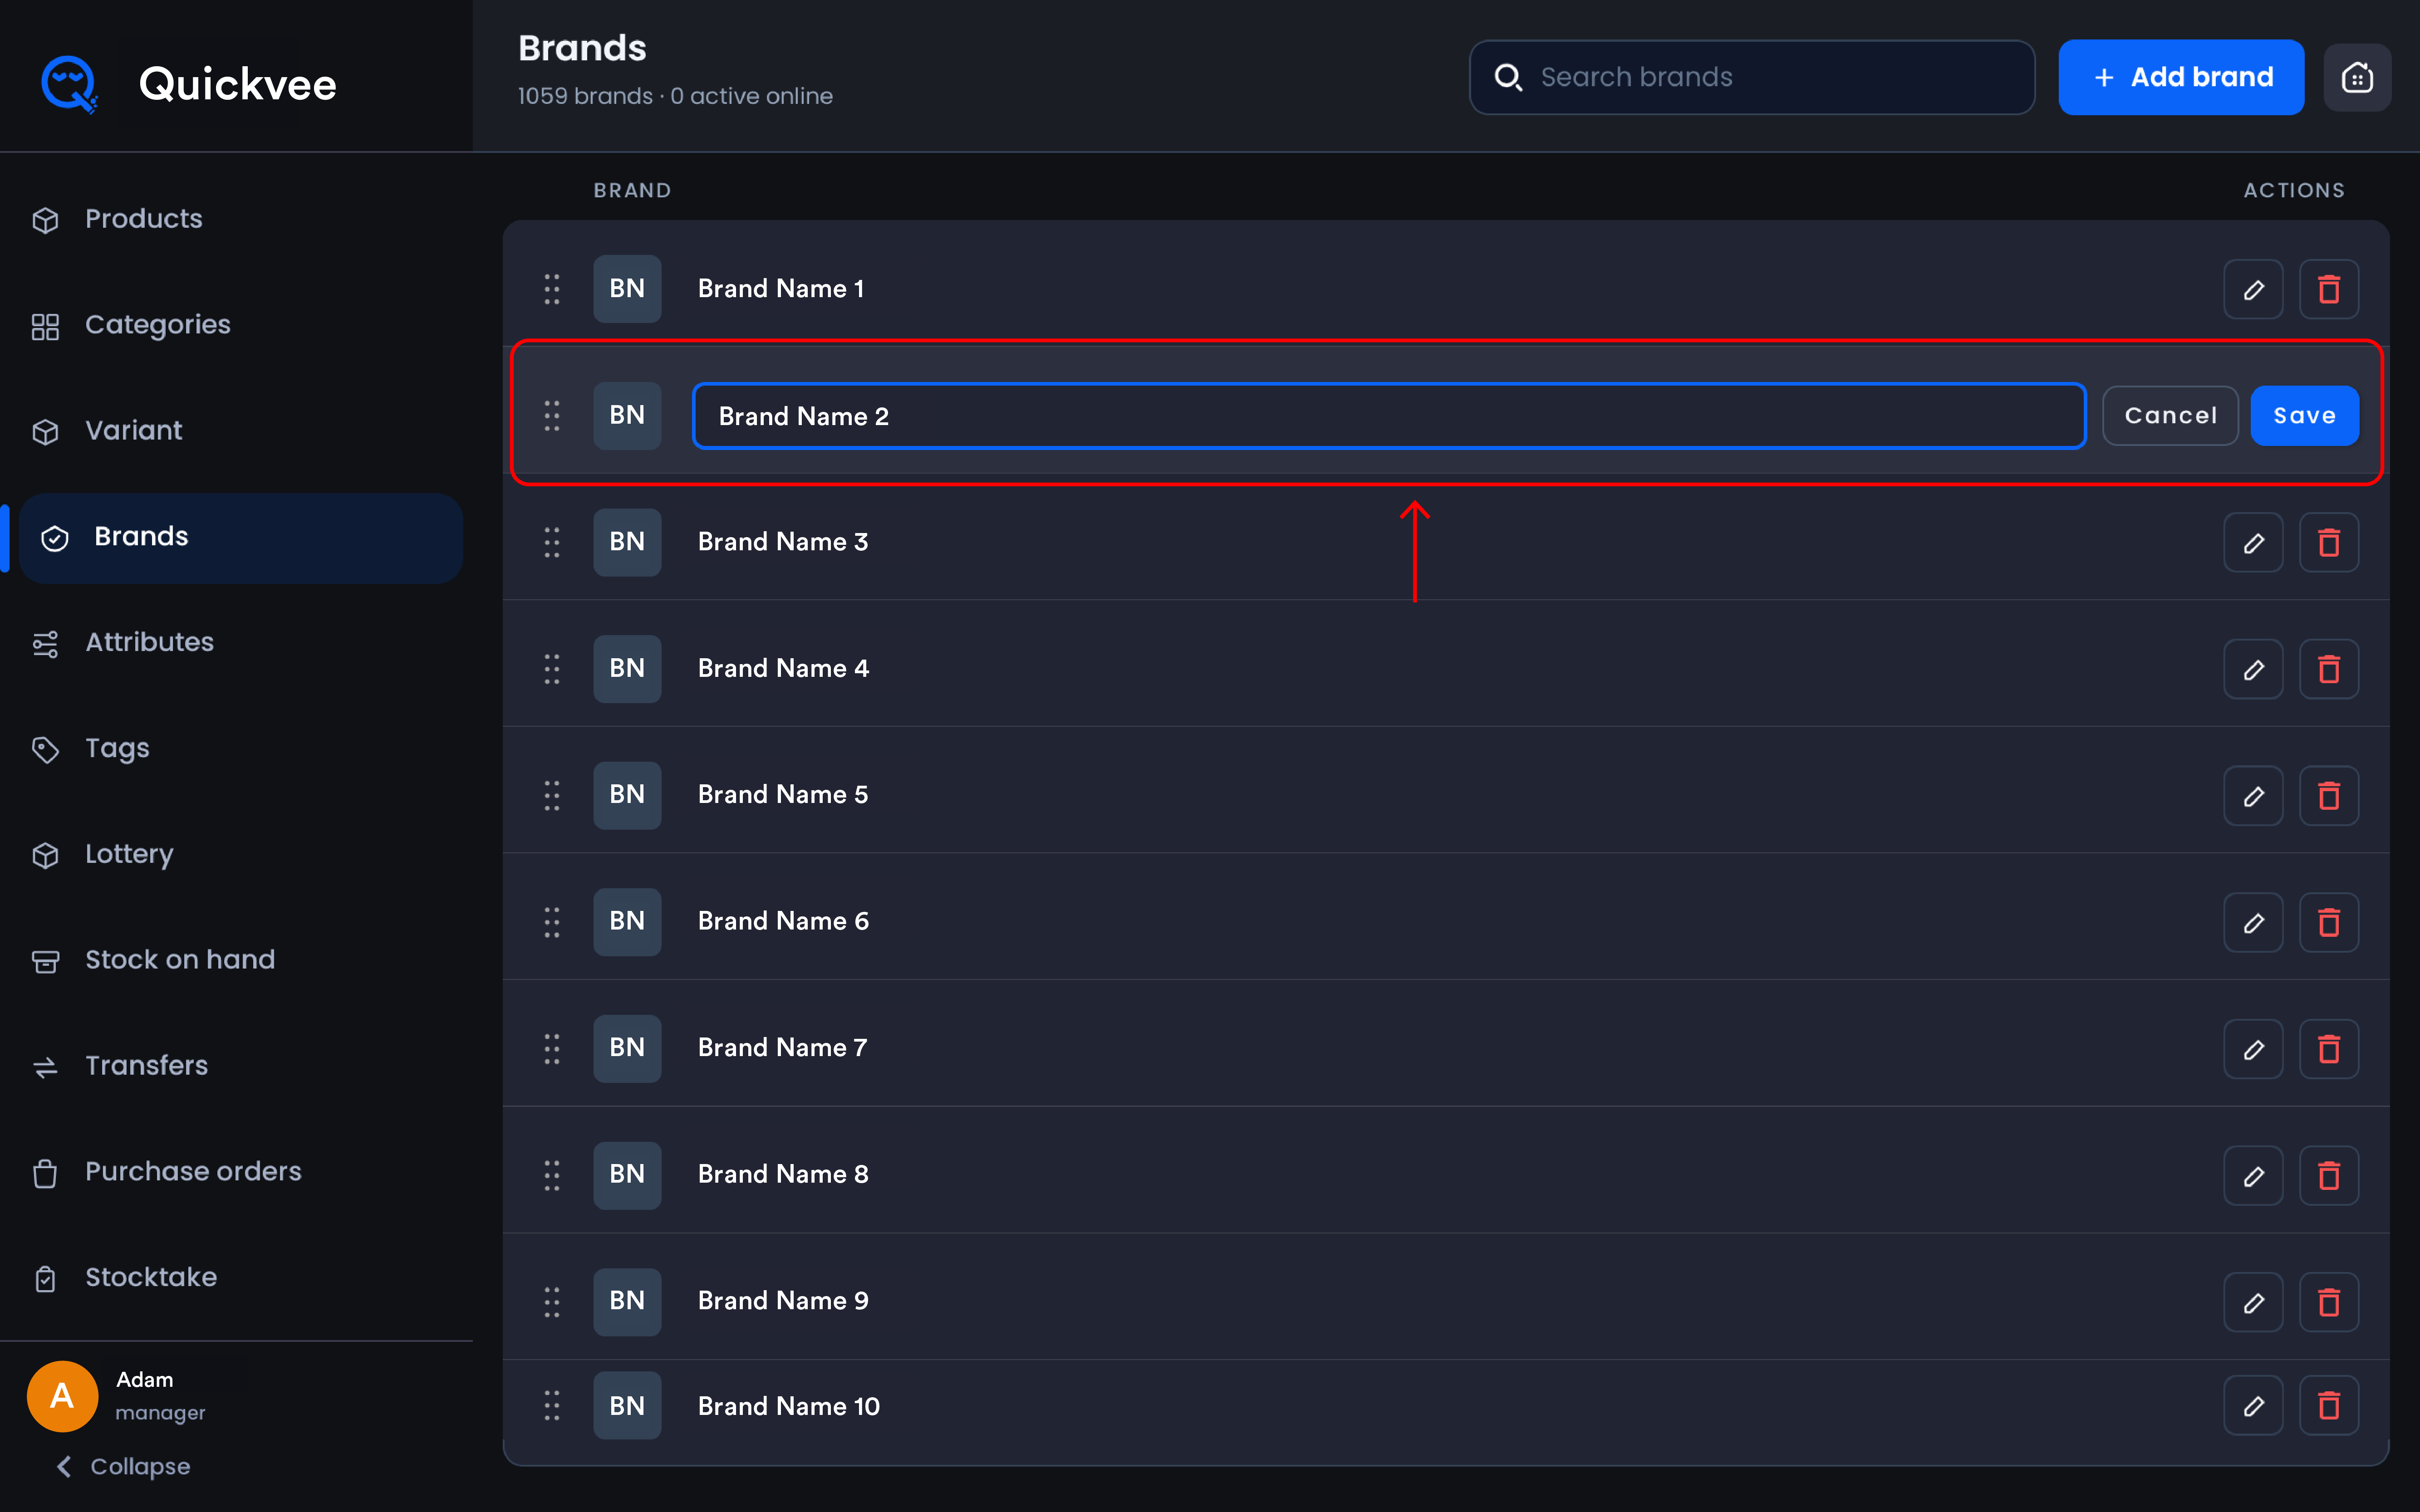Delete Brand Name 10 with trash icon

(x=2329, y=1406)
